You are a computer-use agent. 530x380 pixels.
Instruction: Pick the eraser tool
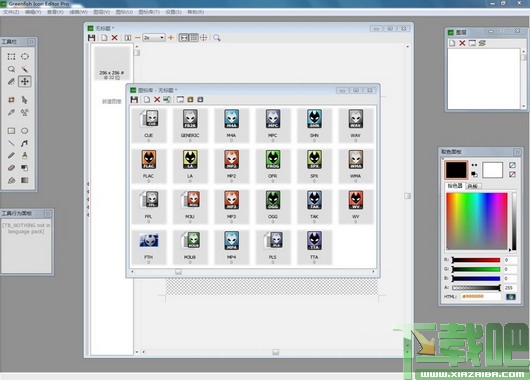[11, 168]
